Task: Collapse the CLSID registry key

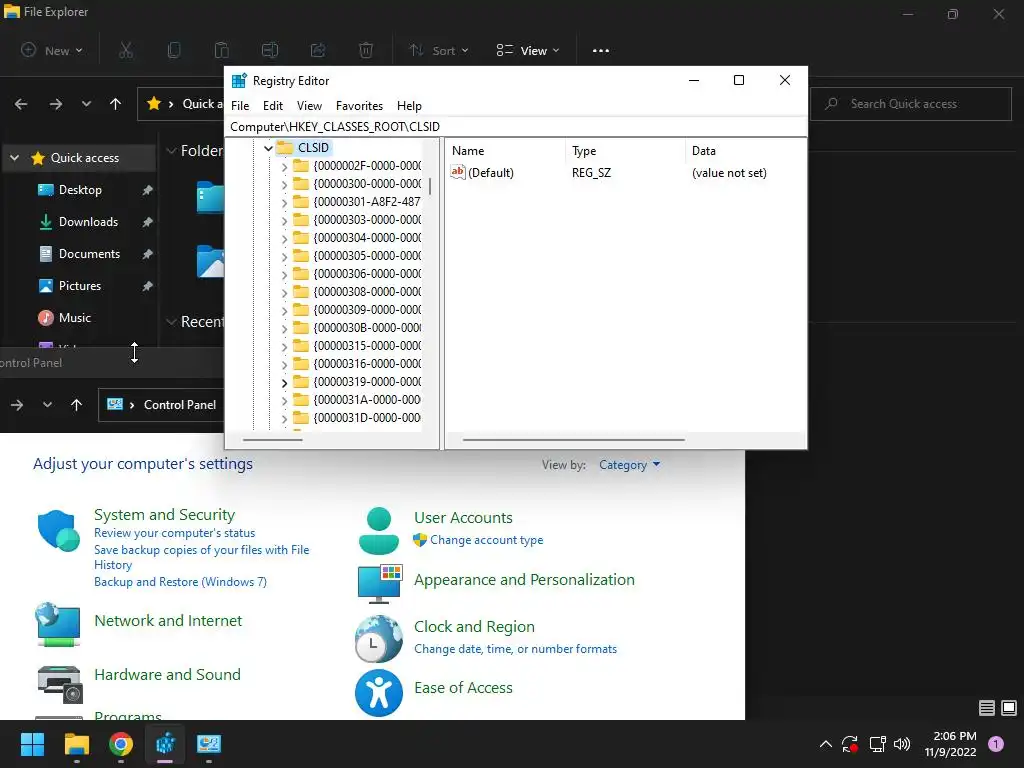Action: (268, 148)
